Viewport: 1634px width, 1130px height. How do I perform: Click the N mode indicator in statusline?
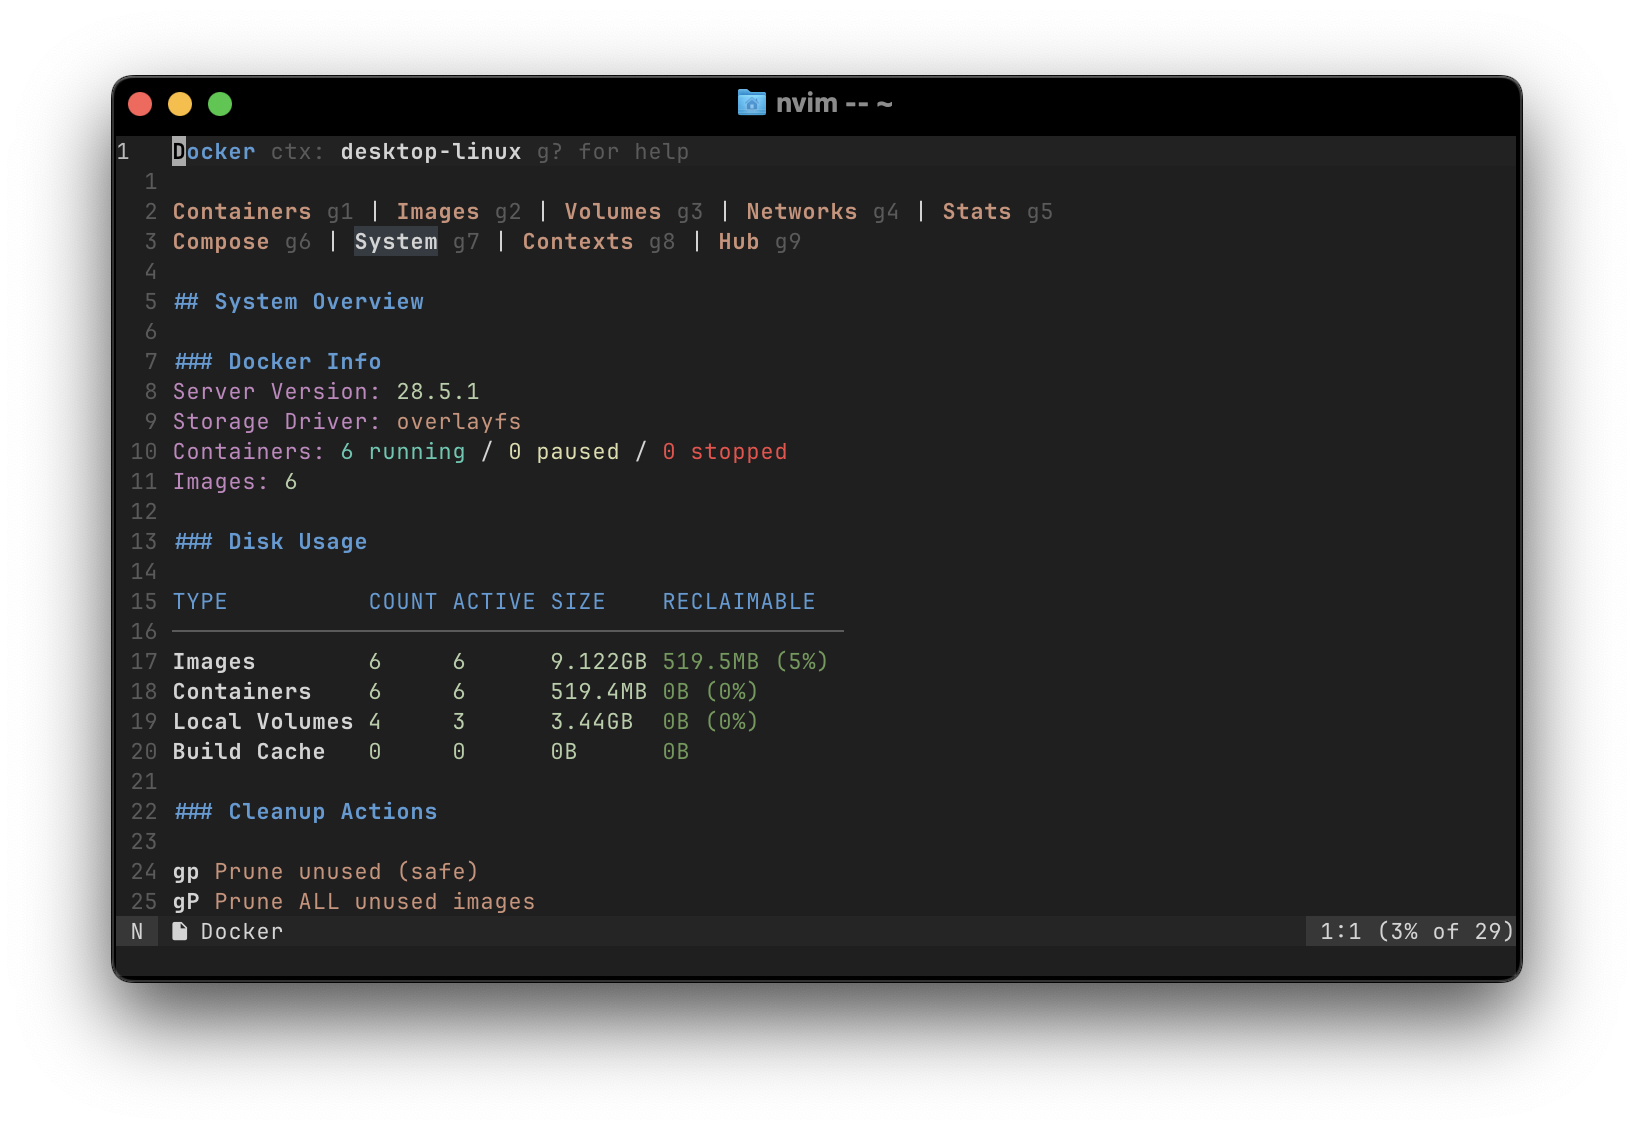[x=137, y=931]
